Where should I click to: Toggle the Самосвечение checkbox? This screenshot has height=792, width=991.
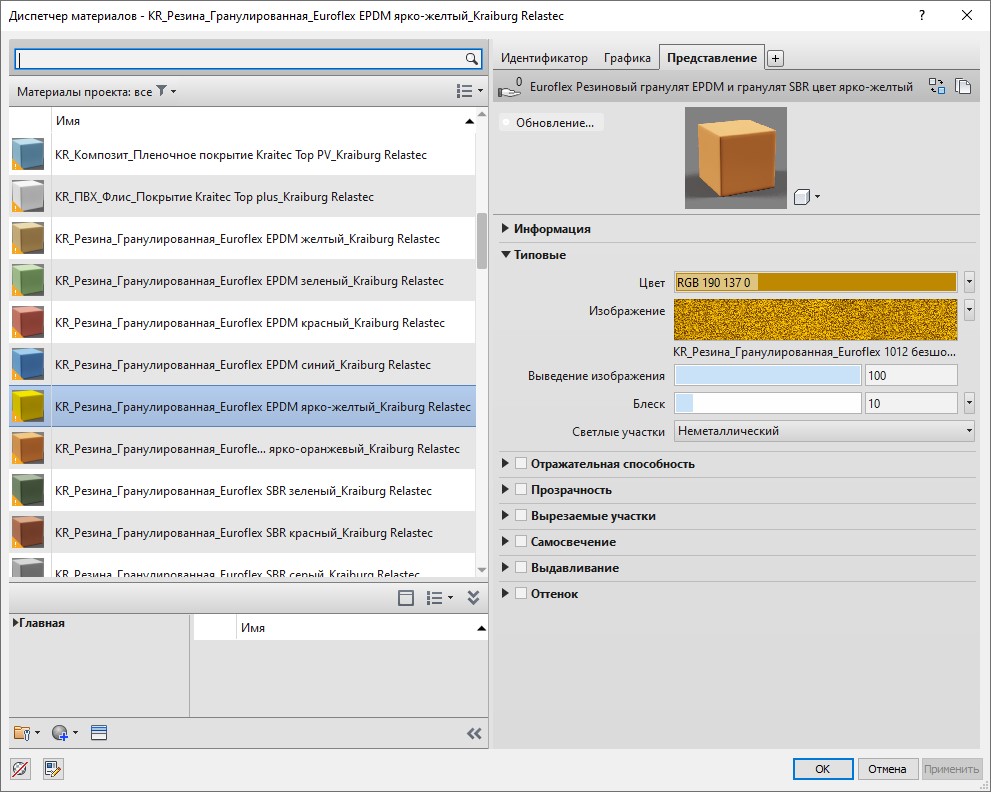click(x=521, y=542)
